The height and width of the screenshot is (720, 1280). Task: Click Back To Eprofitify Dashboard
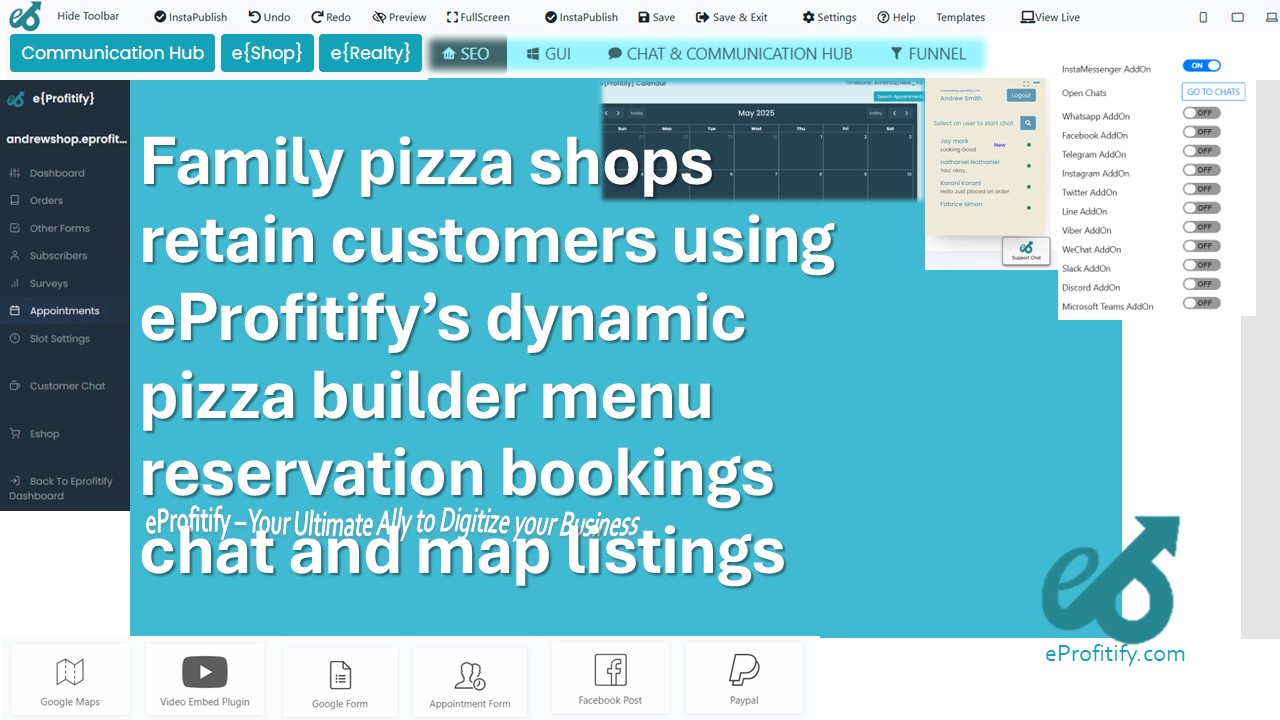click(x=62, y=488)
